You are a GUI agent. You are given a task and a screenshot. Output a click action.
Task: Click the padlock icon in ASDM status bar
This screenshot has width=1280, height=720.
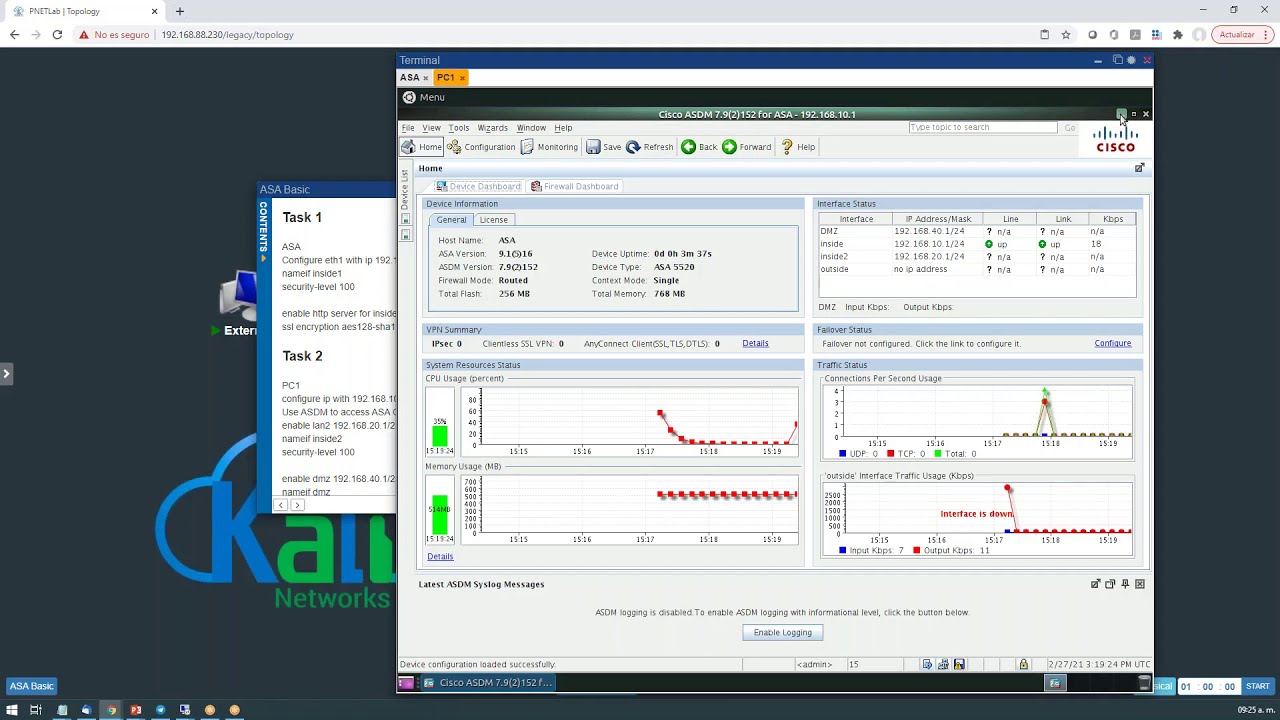[1023, 664]
